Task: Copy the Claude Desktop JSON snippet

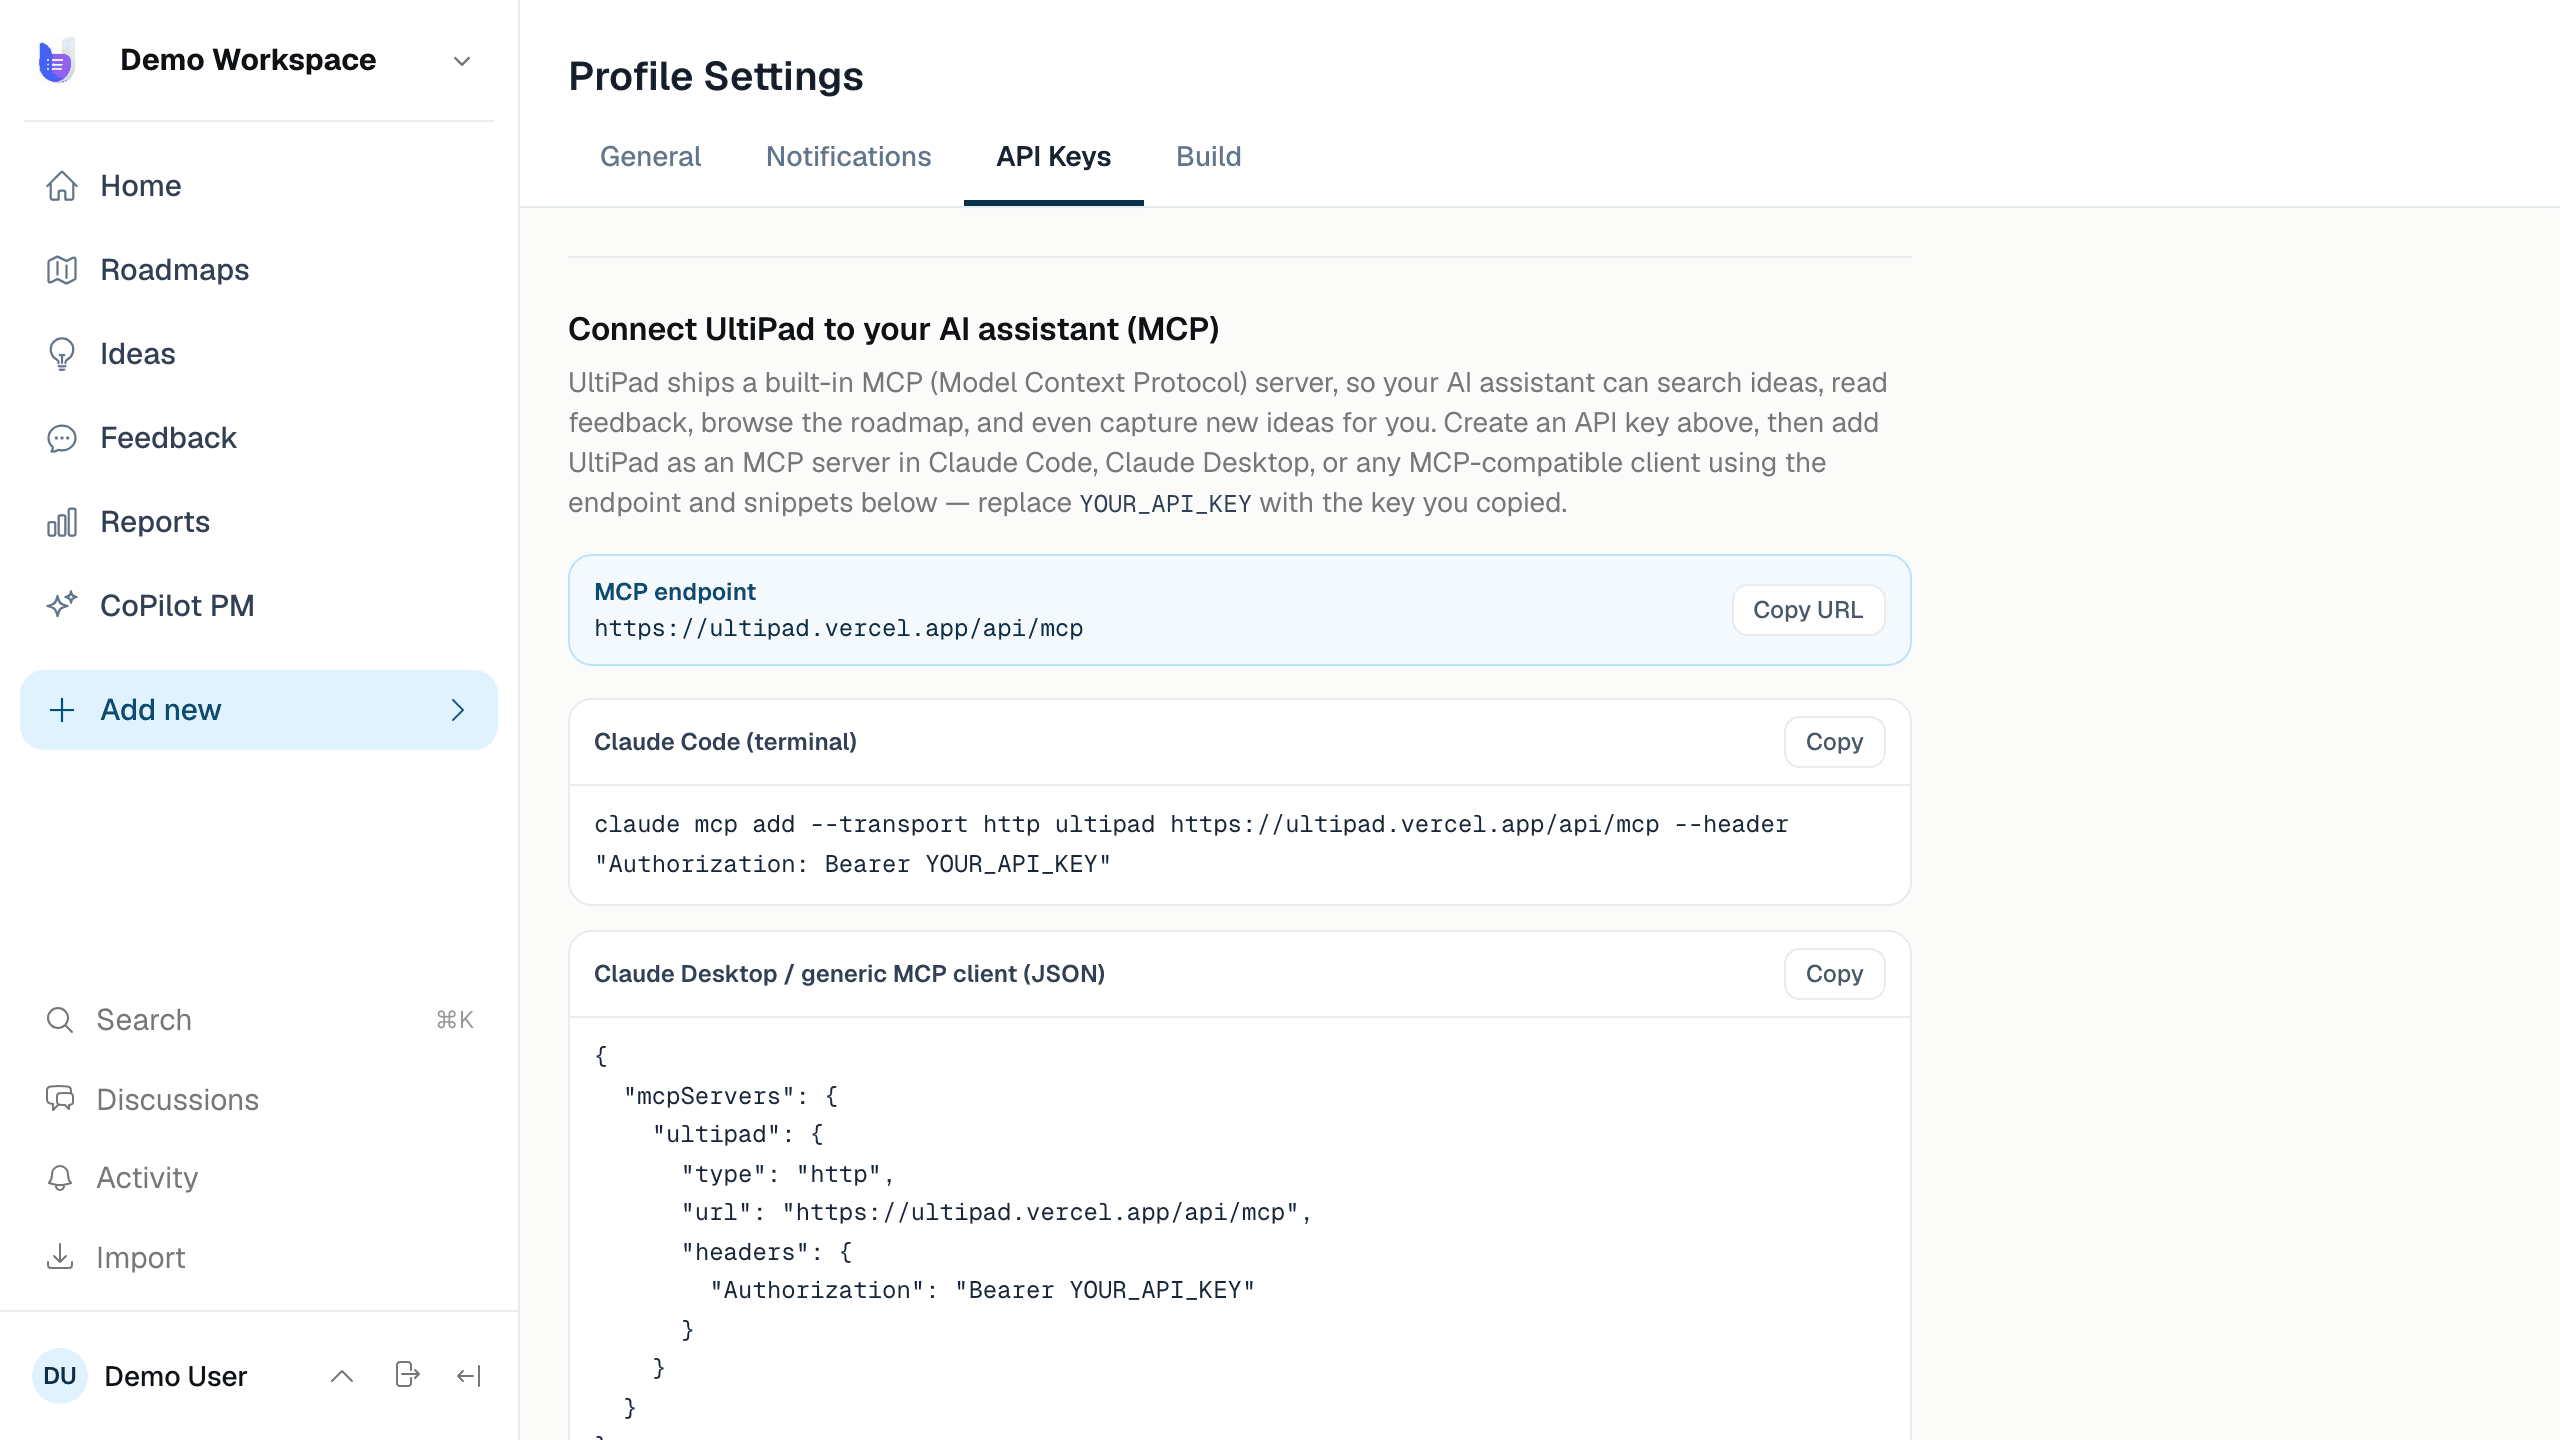Action: click(x=1834, y=974)
